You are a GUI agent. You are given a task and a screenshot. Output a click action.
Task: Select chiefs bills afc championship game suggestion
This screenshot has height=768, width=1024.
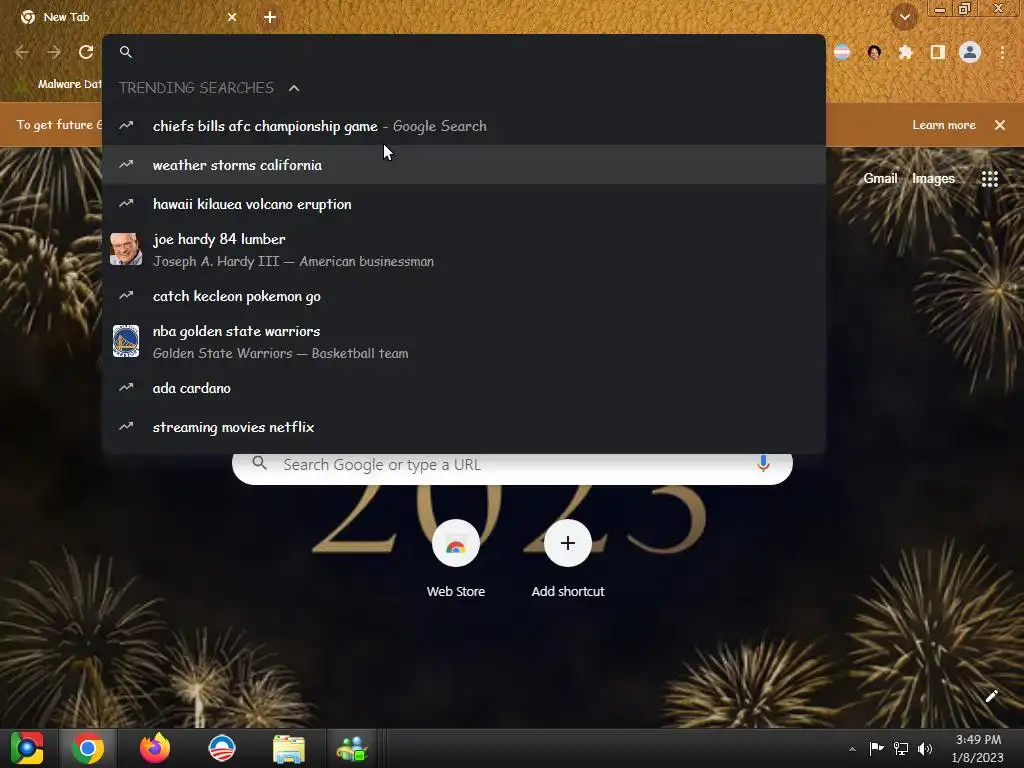tap(464, 126)
